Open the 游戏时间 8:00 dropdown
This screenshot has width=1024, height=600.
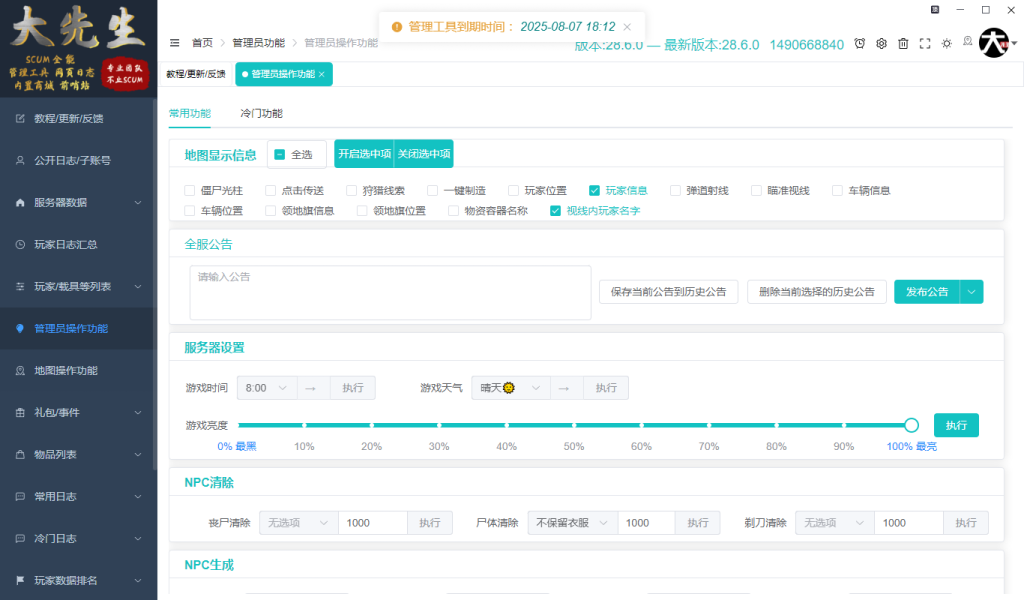tap(268, 388)
